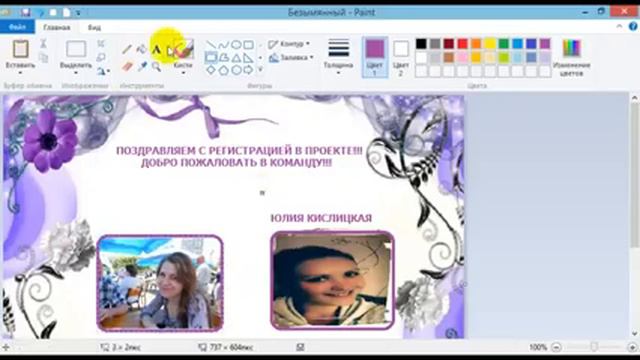Choose the Diamond shape
The width and height of the screenshot is (640, 360).
coord(211,70)
